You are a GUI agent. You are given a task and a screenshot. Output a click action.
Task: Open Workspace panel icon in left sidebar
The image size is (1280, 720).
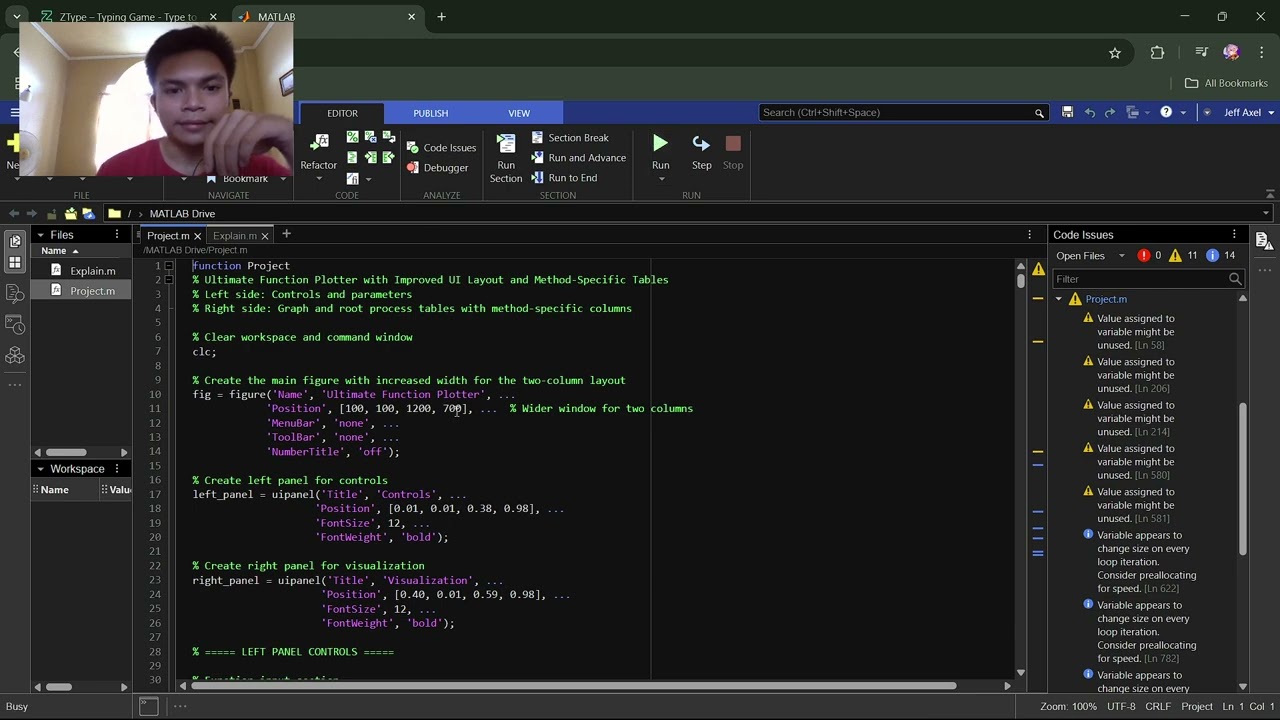[15, 262]
